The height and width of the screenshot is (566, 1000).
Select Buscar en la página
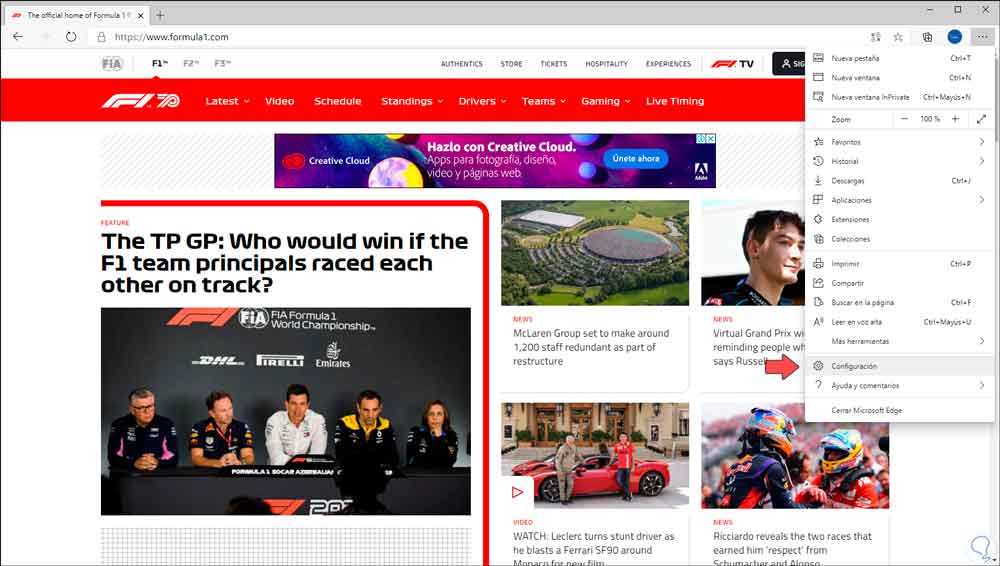click(x=899, y=302)
